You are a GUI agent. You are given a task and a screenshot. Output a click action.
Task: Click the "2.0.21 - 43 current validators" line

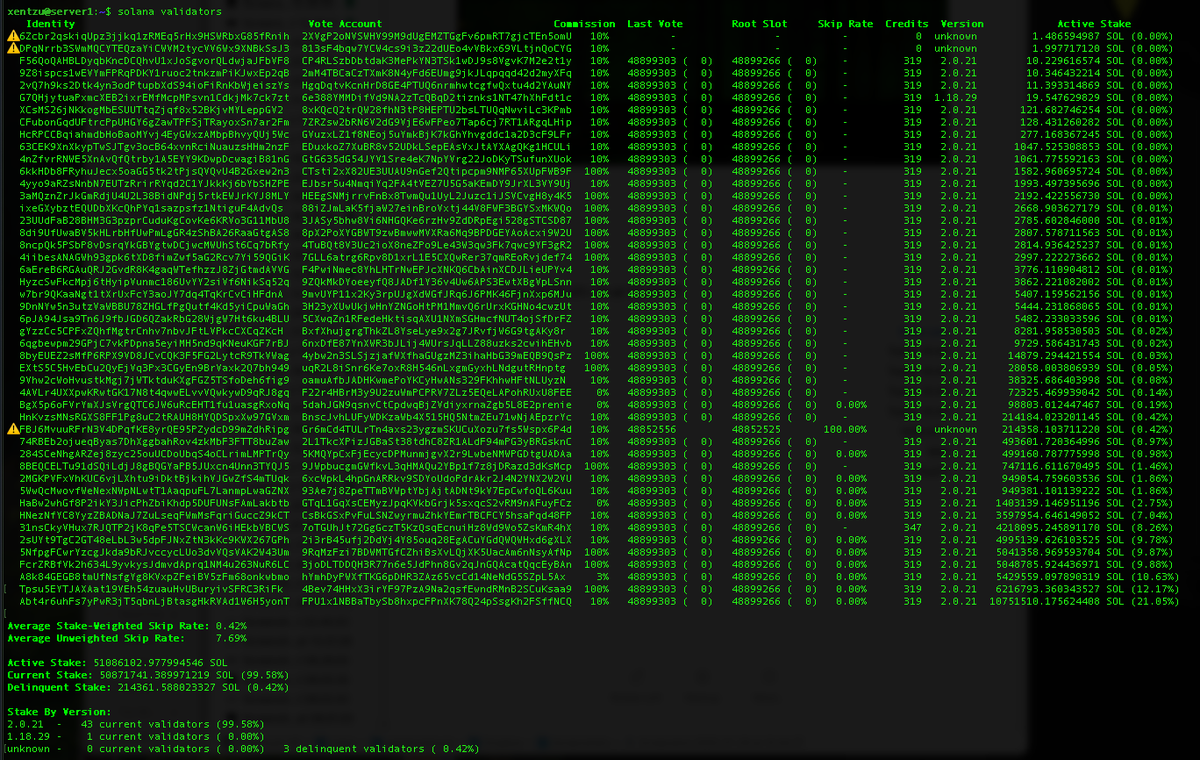pyautogui.click(x=136, y=723)
